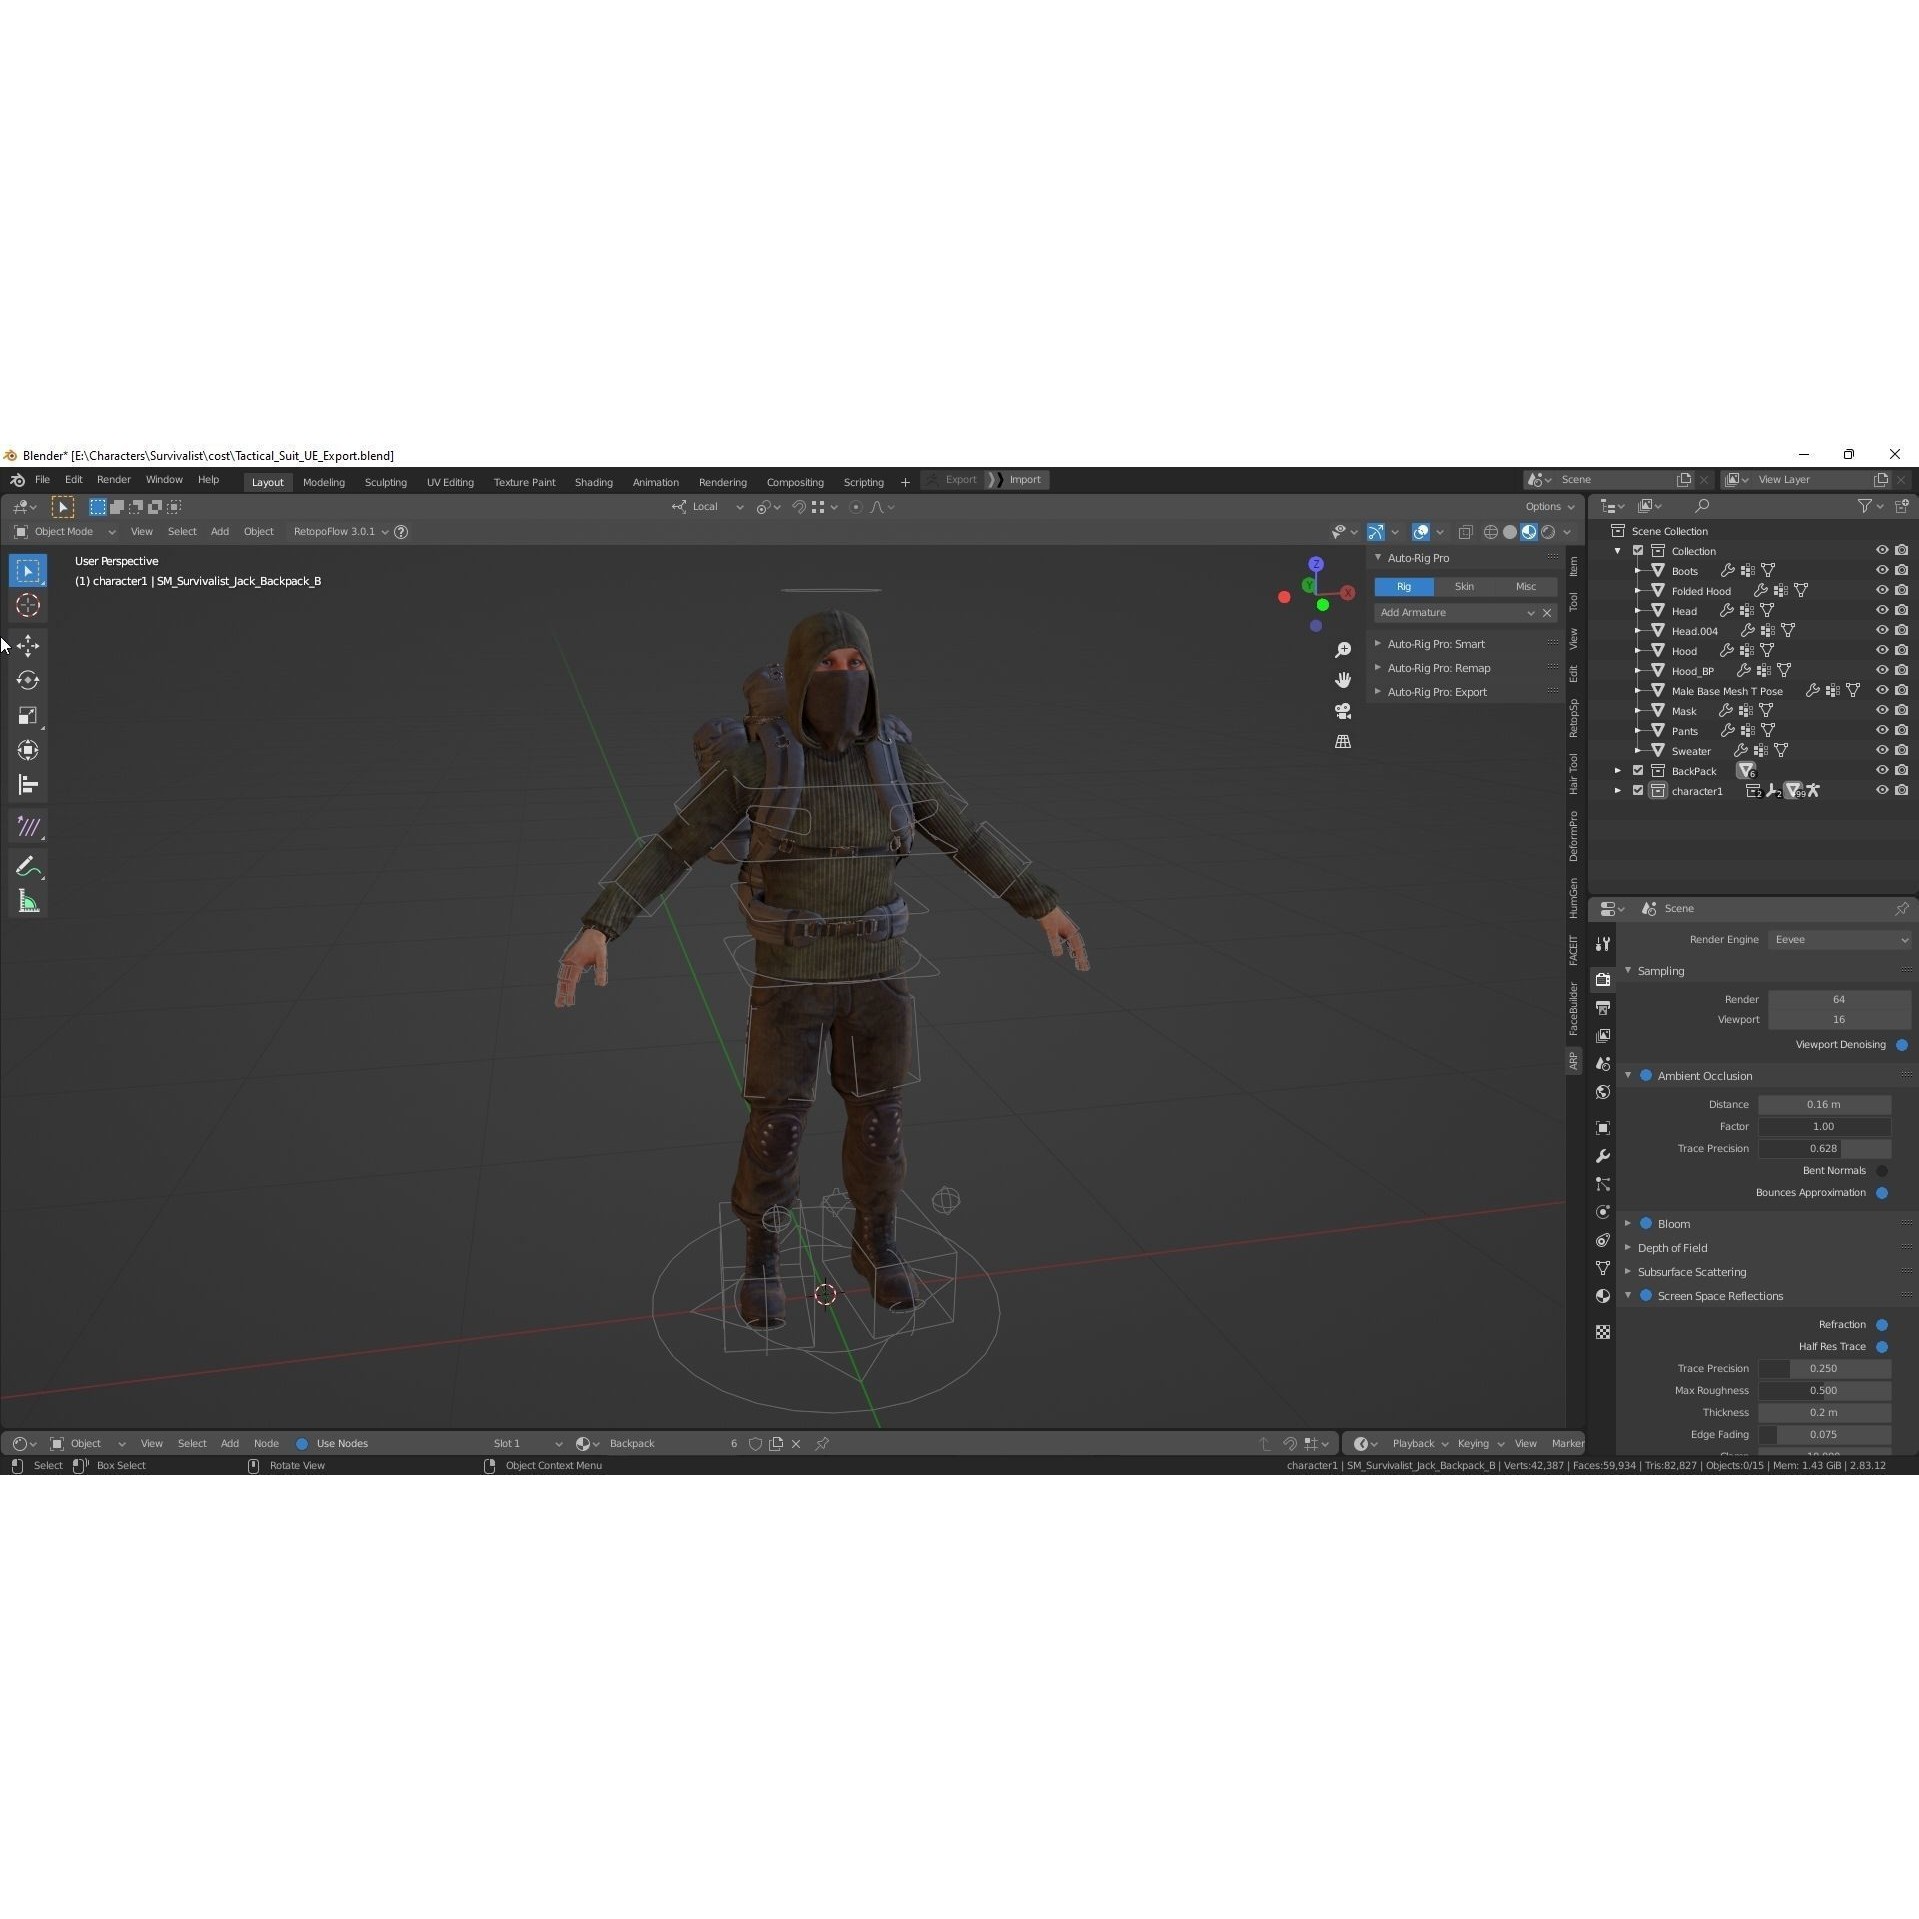Click the Options button in viewport header
This screenshot has width=1919, height=1919.
coord(1549,507)
